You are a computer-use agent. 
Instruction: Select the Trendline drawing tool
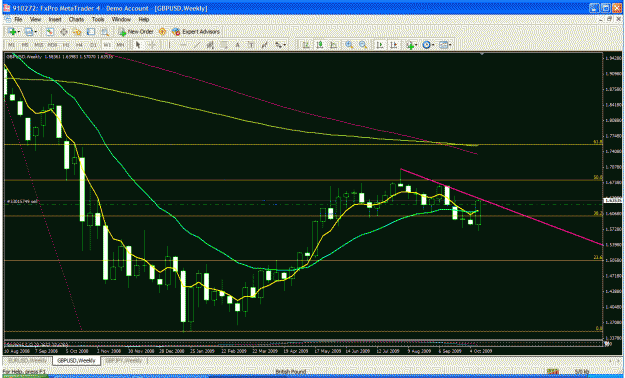(197, 45)
